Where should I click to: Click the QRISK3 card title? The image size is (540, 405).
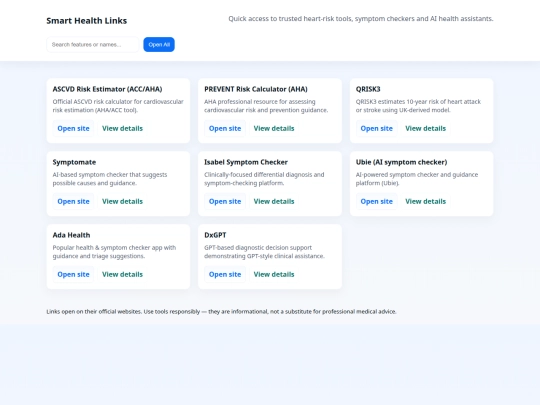(368, 89)
